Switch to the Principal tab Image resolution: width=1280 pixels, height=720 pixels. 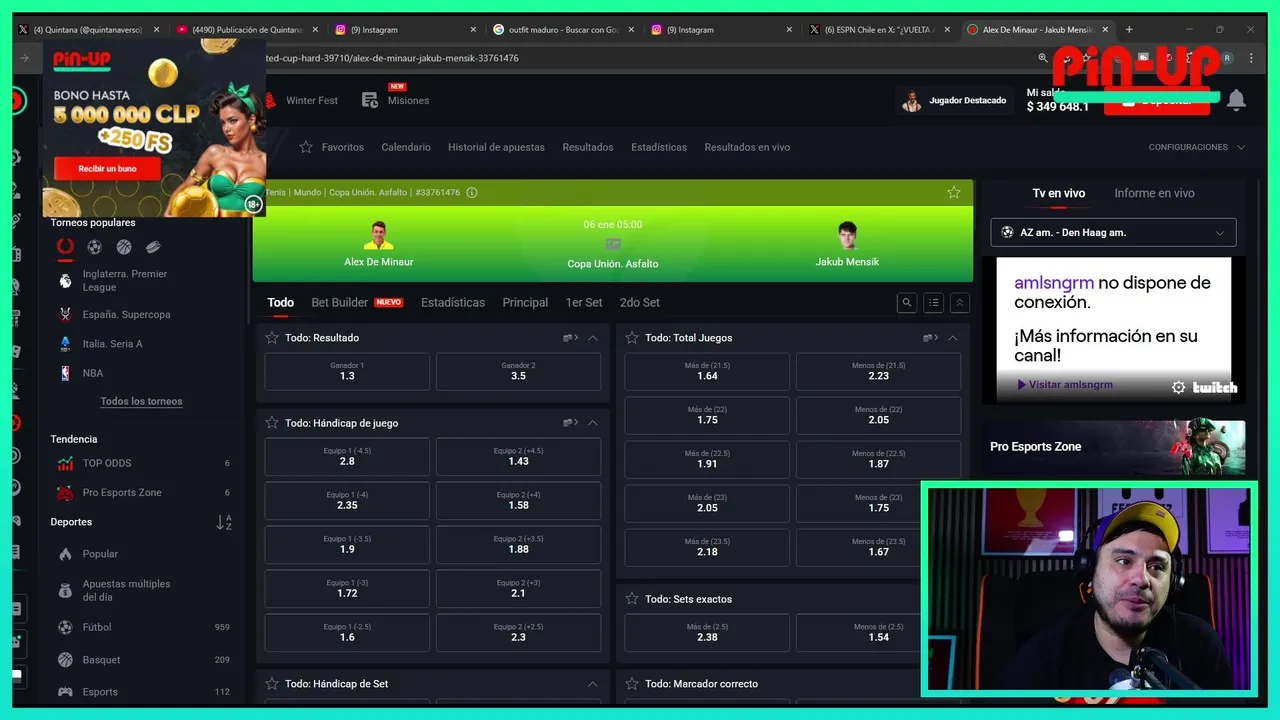coord(525,302)
